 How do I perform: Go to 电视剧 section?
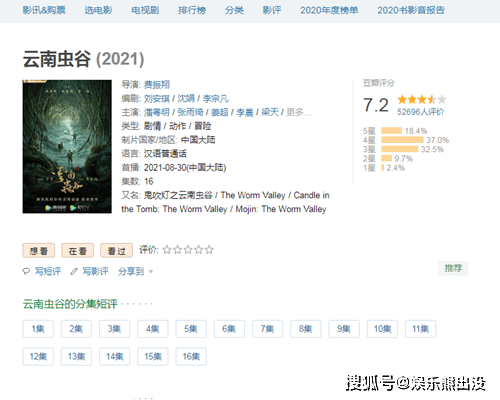pyautogui.click(x=145, y=10)
